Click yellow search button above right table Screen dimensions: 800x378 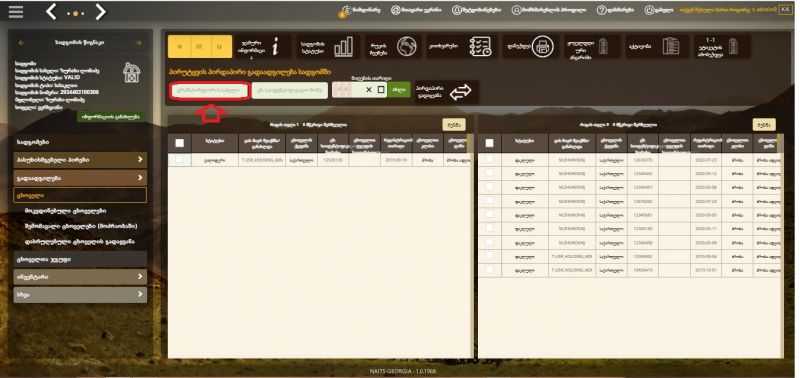(764, 124)
